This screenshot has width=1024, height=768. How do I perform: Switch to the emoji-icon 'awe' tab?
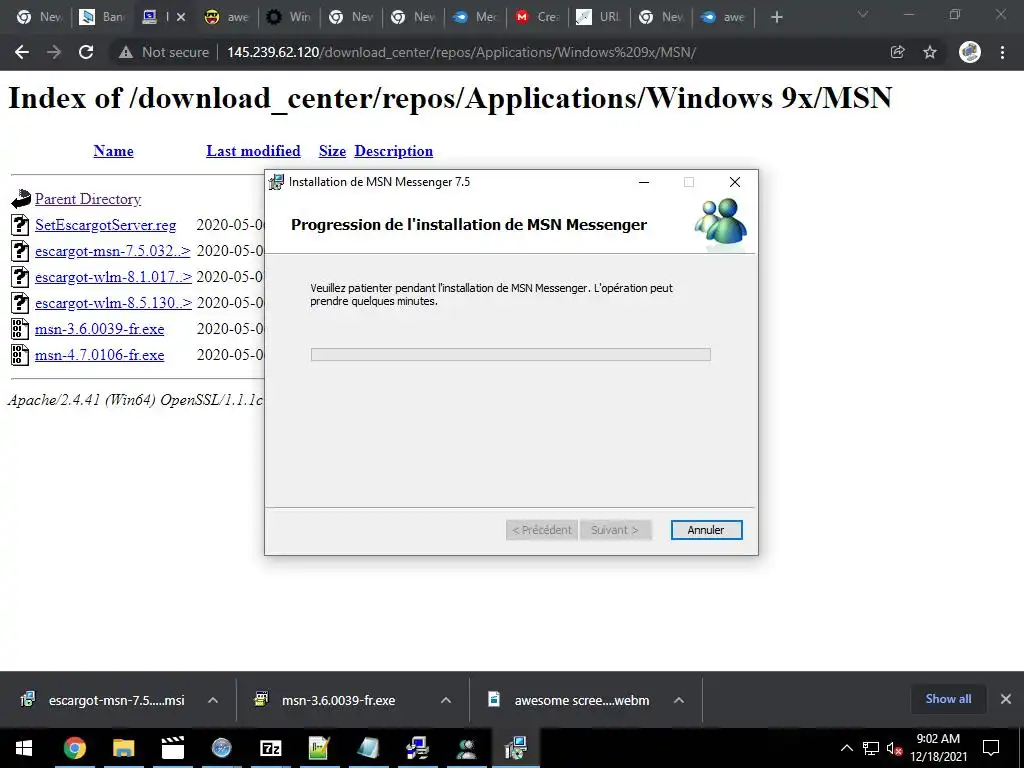[226, 17]
